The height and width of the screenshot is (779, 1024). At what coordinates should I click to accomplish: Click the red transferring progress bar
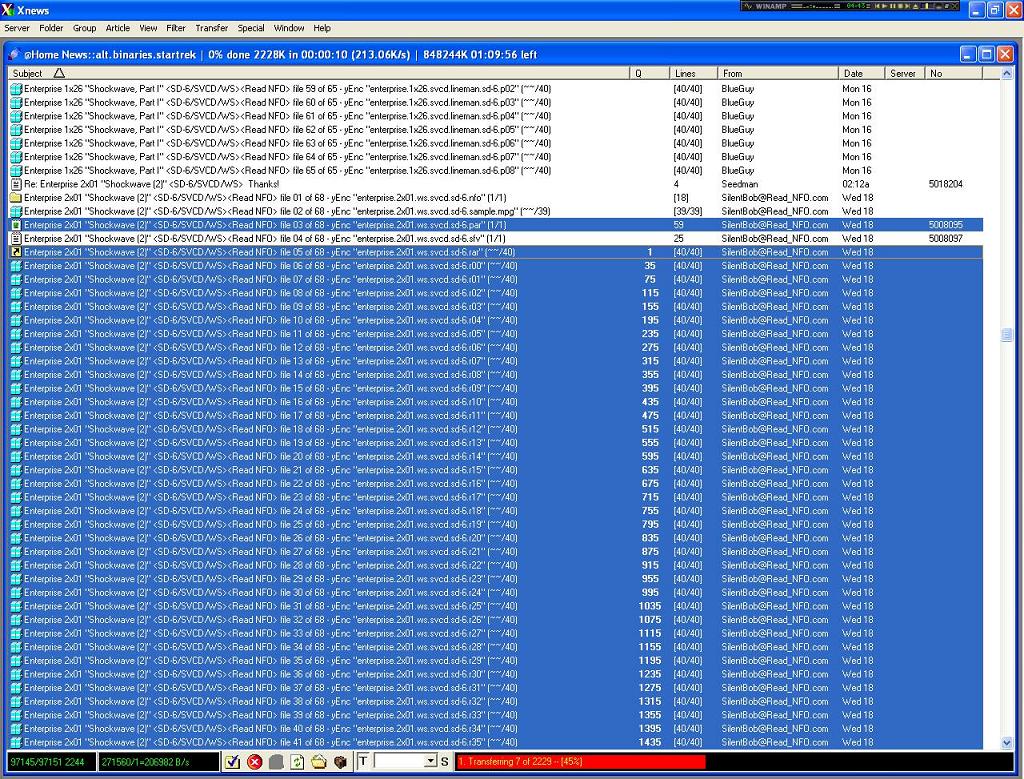(581, 761)
